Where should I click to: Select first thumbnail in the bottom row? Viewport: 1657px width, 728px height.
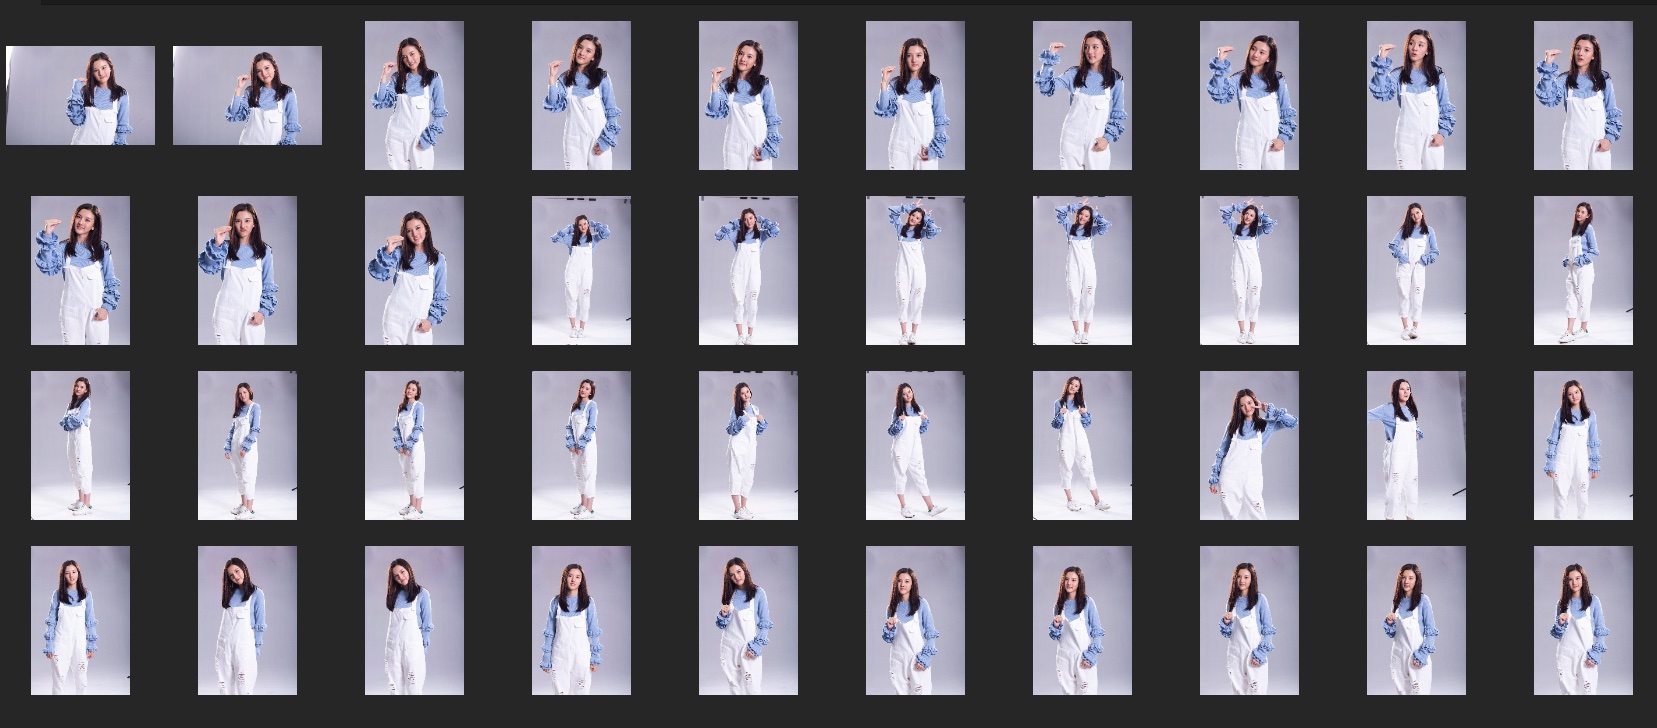coord(80,620)
